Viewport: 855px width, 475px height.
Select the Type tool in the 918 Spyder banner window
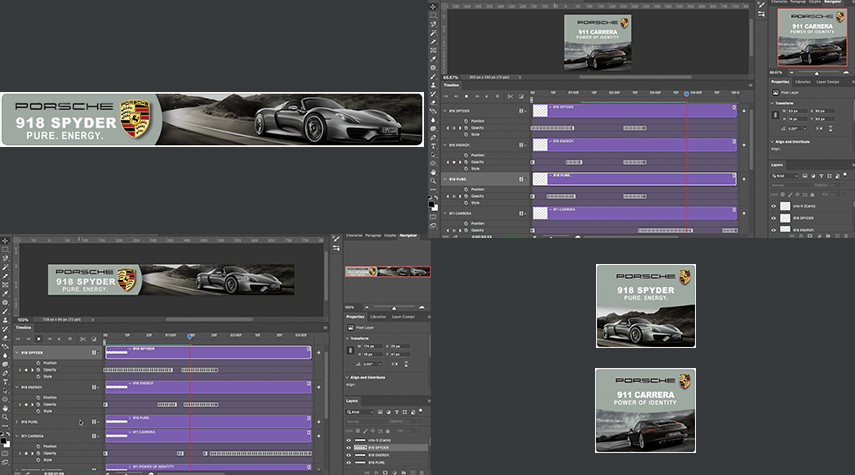pyautogui.click(x=5, y=382)
